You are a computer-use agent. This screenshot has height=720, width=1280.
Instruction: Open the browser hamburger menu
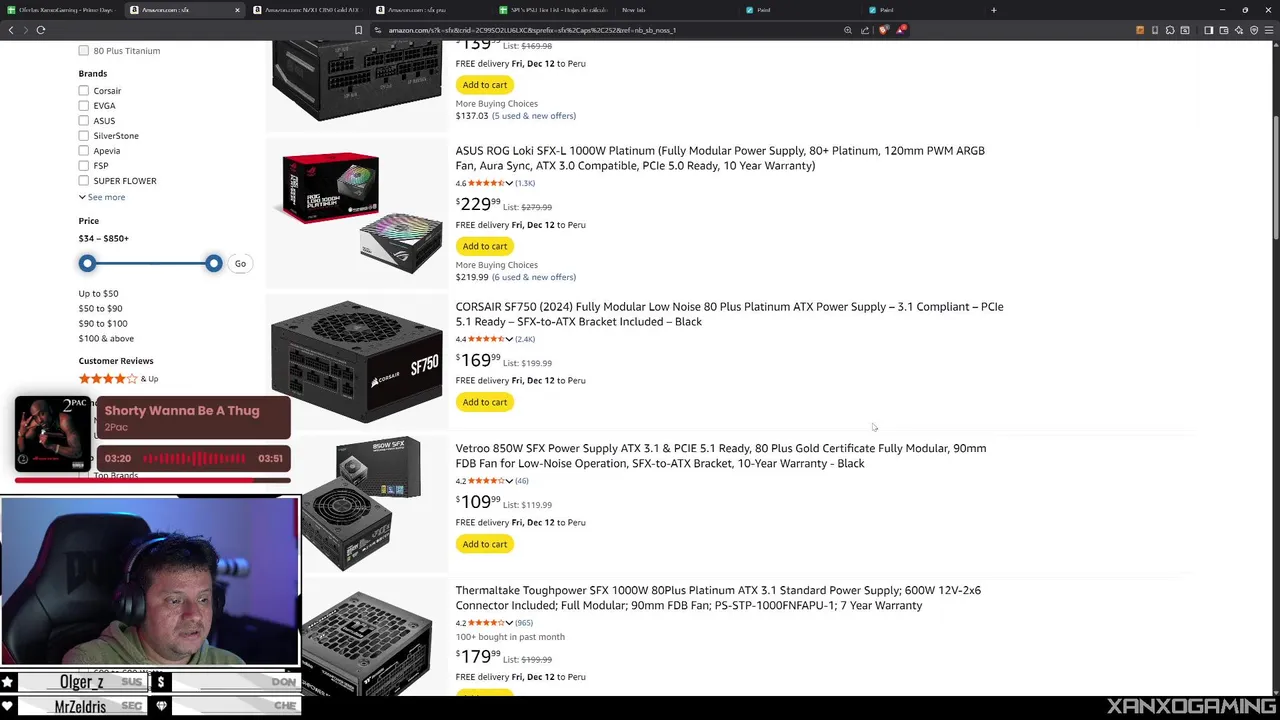1269,30
